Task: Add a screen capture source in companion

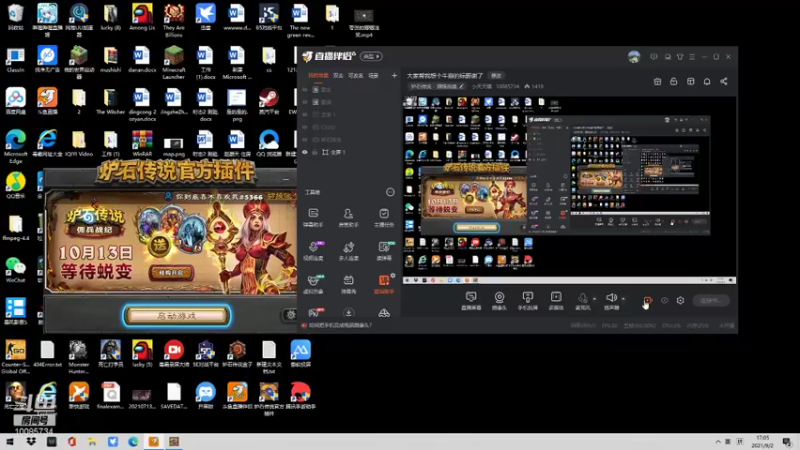Action: point(471,301)
